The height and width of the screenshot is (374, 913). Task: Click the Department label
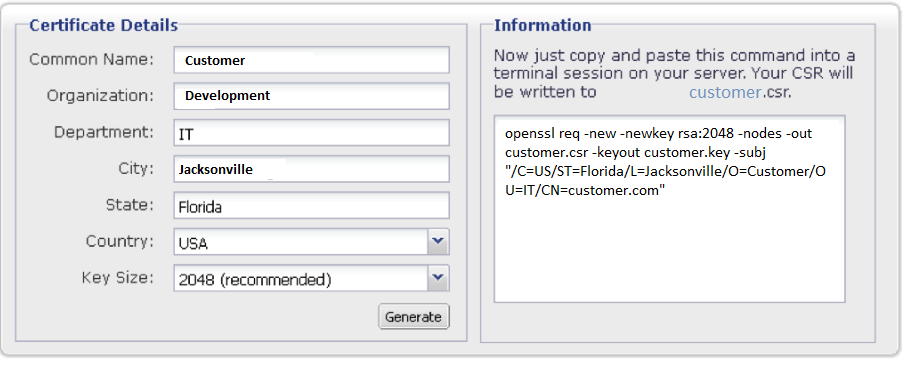[x=104, y=132]
